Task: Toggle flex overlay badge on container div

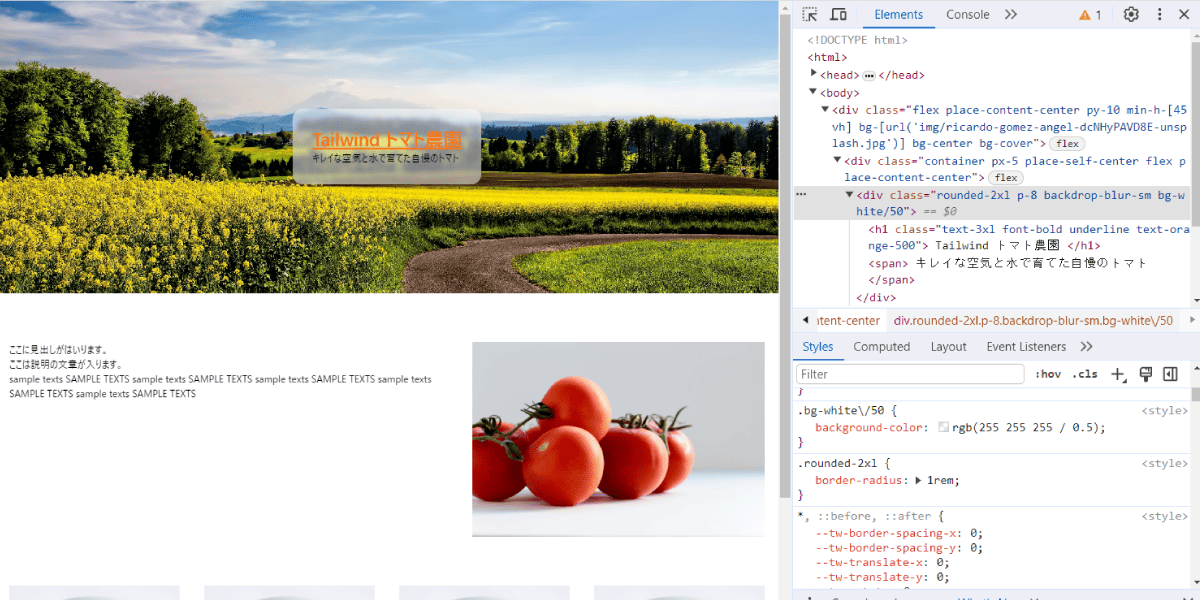Action: click(1006, 178)
